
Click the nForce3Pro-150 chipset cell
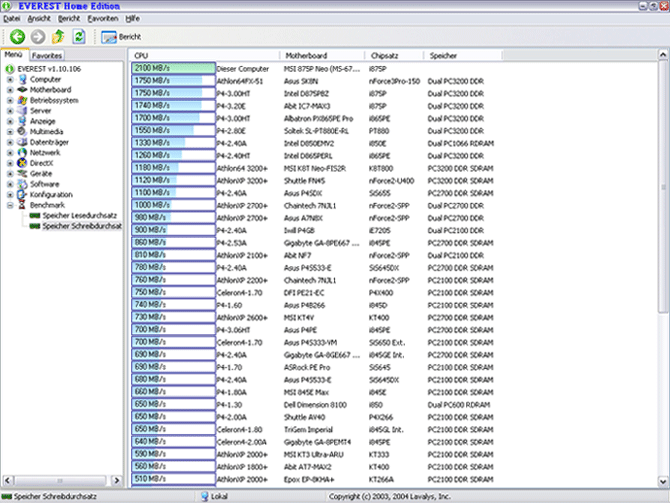click(394, 81)
